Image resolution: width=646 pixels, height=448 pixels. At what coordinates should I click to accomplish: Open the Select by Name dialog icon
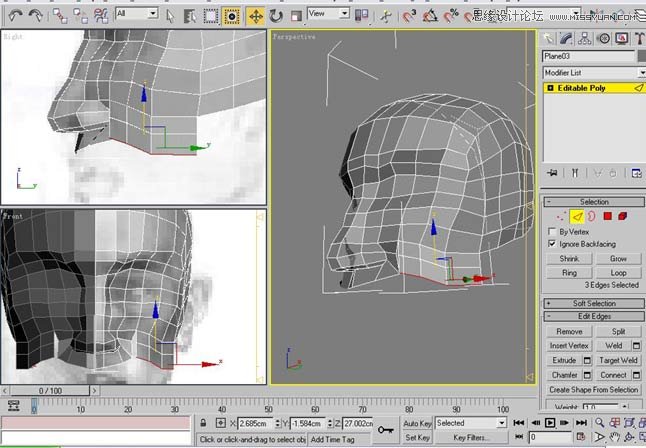(190, 16)
